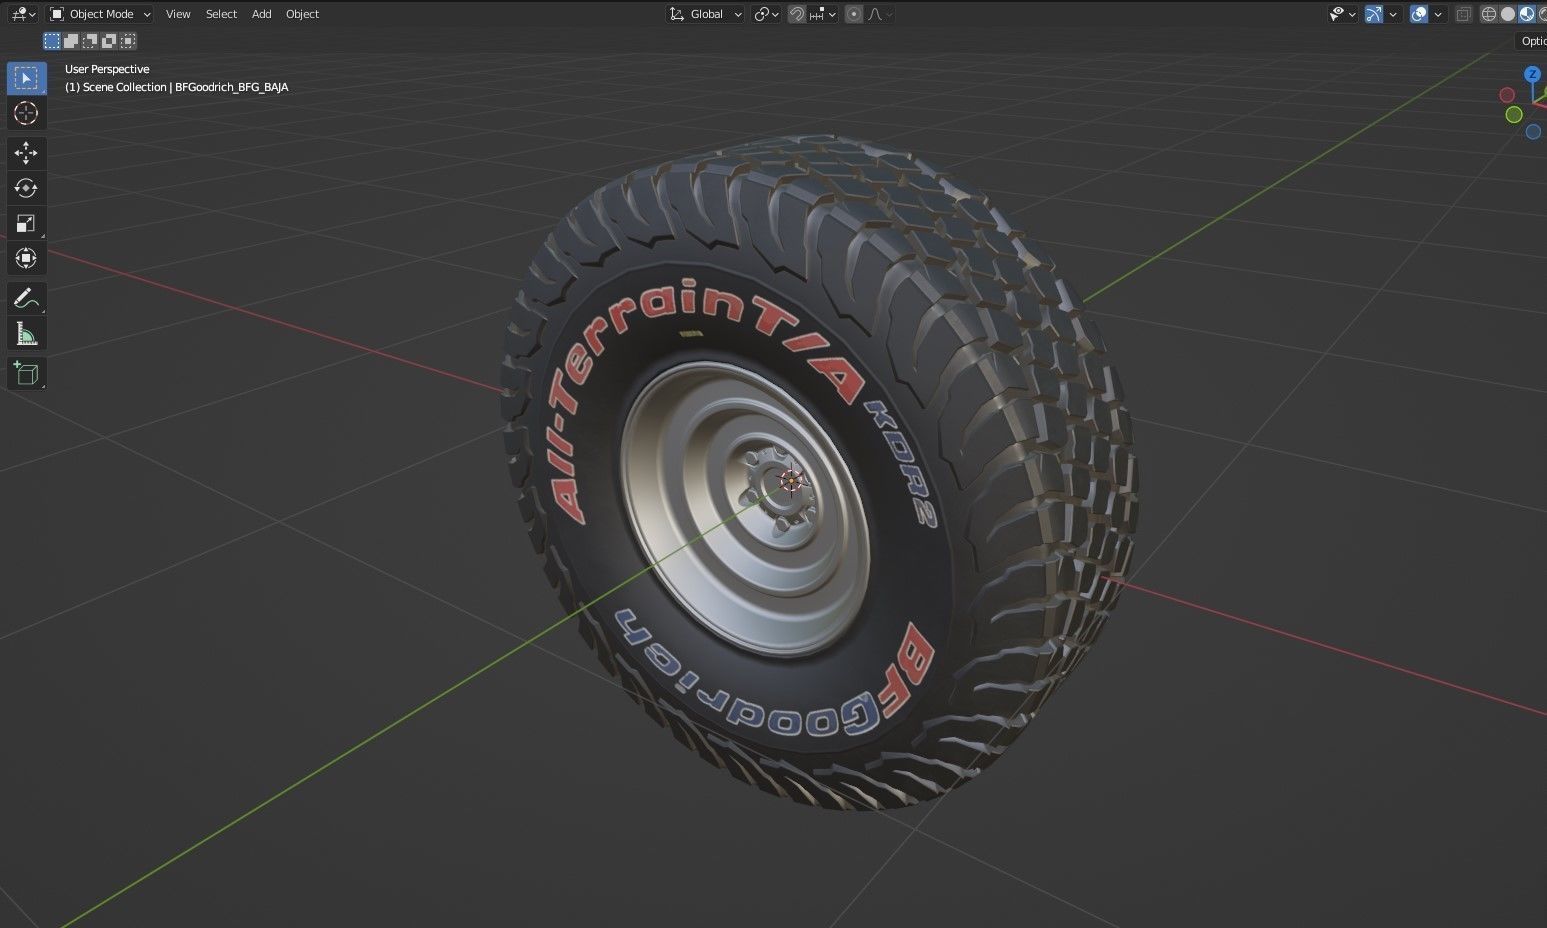1547x928 pixels.
Task: Switch to rendered viewport shading
Action: 1543,14
